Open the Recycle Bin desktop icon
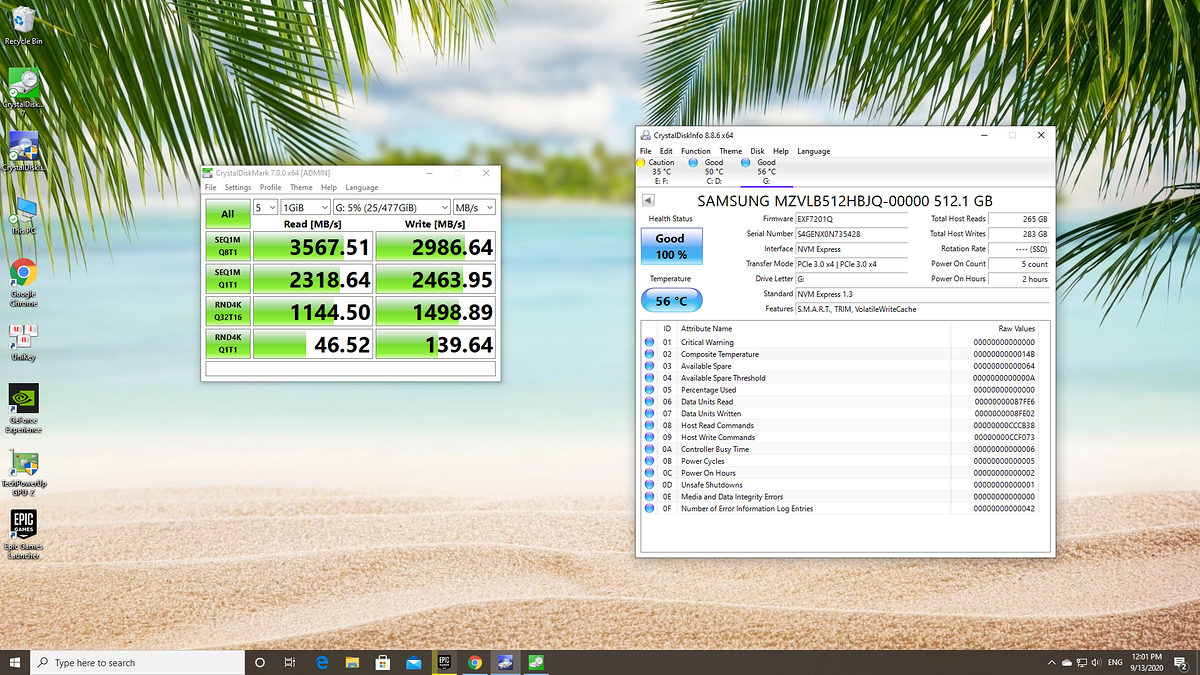The width and height of the screenshot is (1200, 675). click(x=24, y=25)
